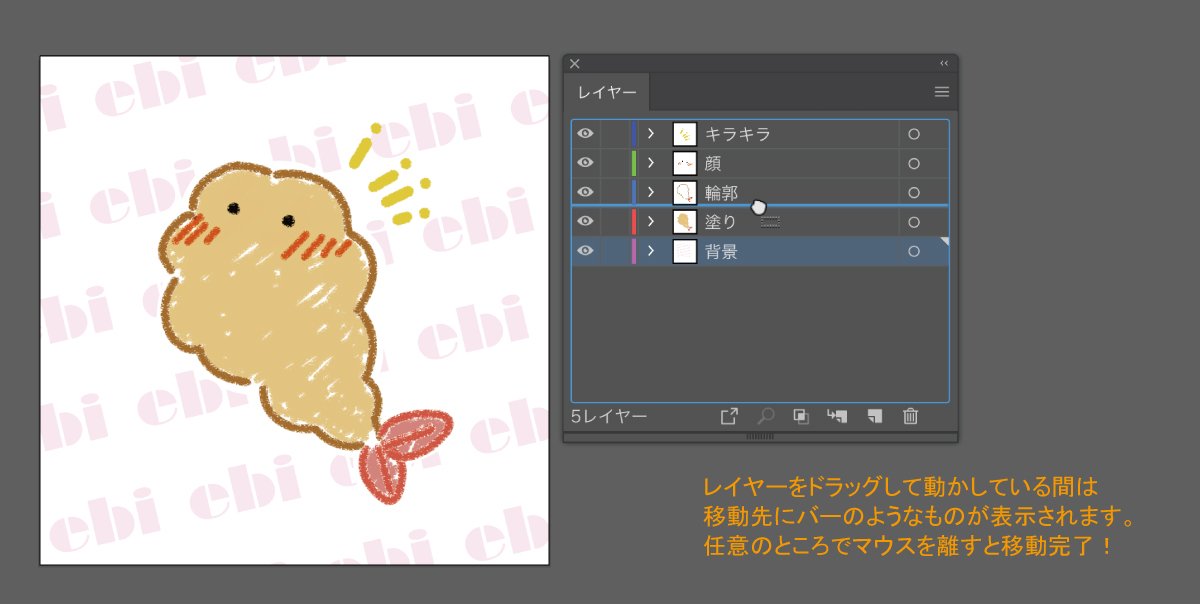Click the green color bar of the 顔 layer

[634, 163]
